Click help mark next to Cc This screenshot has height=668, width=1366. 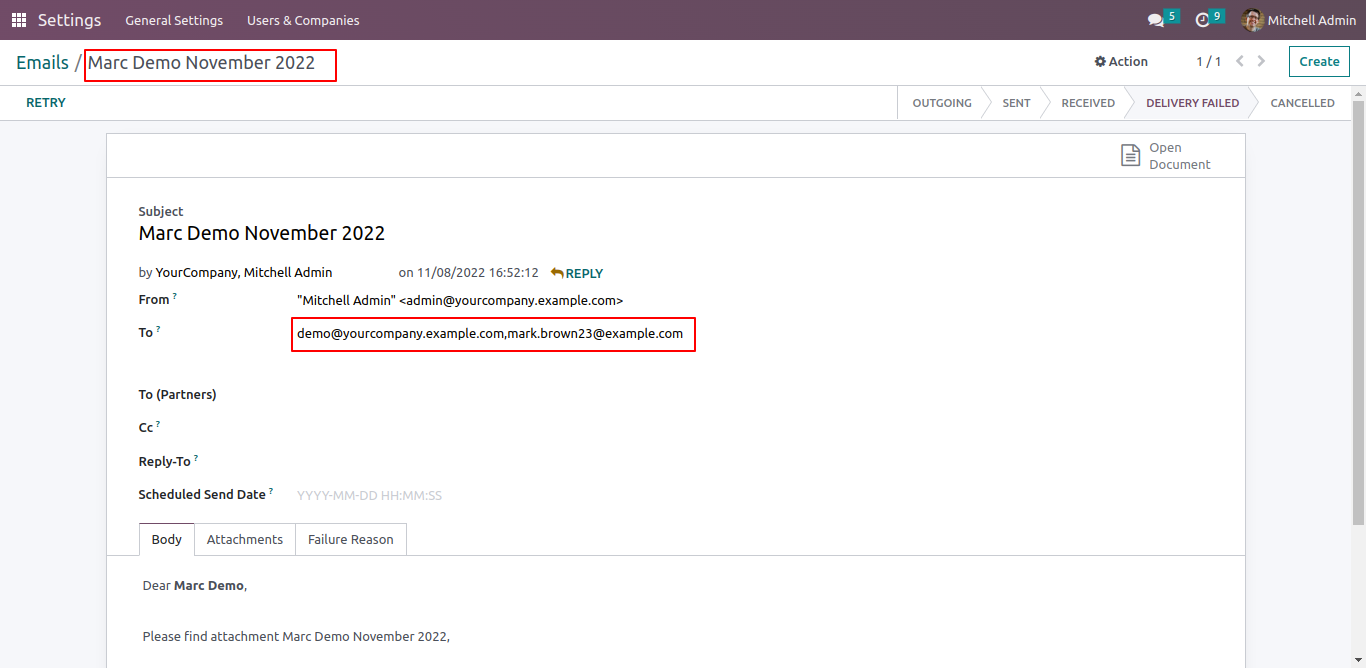tap(158, 424)
